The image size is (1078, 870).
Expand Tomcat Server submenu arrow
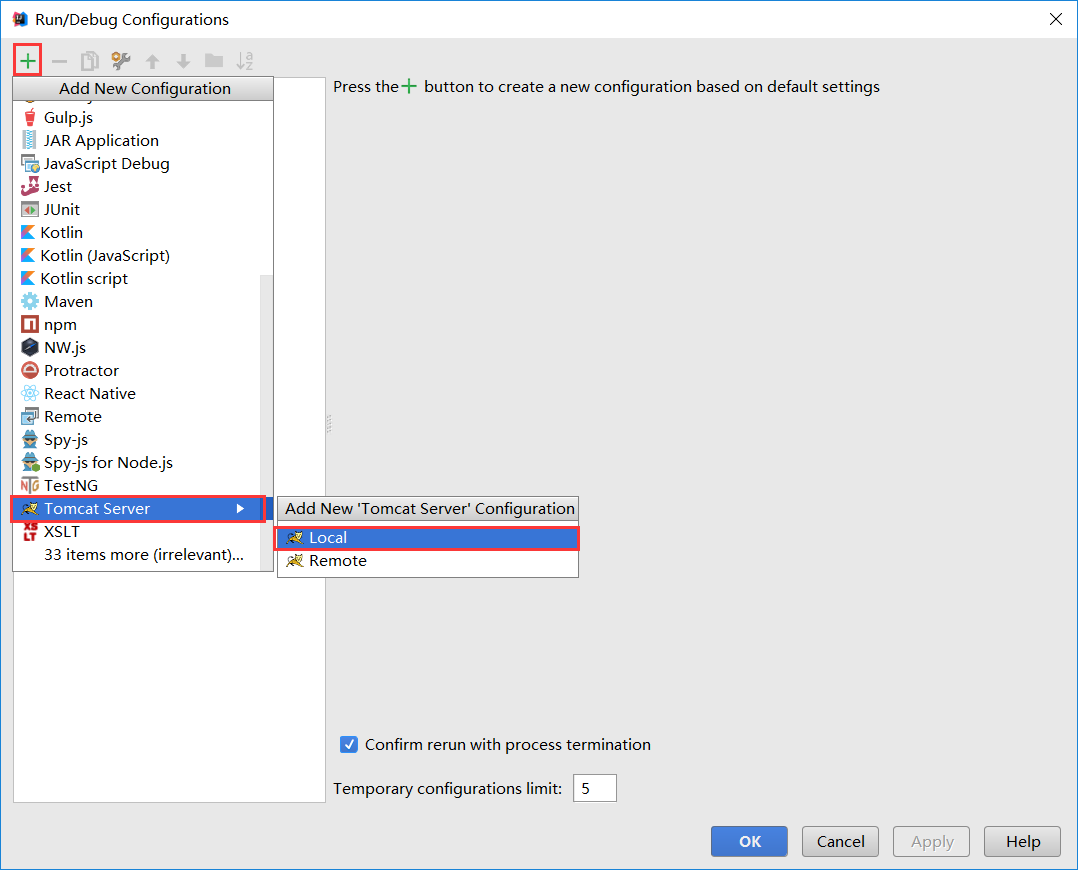pos(241,509)
